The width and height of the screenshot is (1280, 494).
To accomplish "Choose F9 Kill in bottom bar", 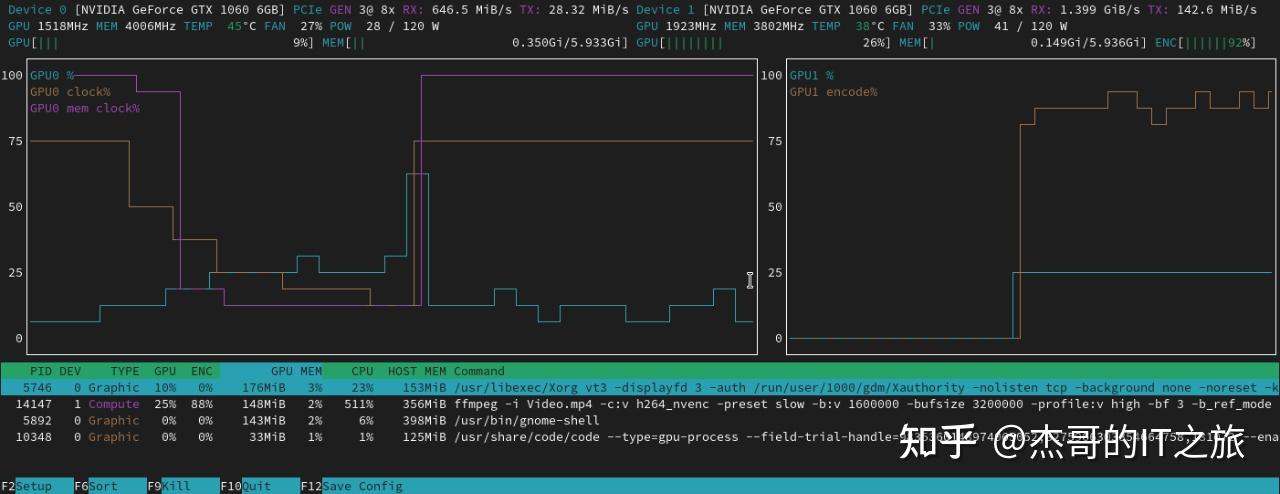I will 169,486.
